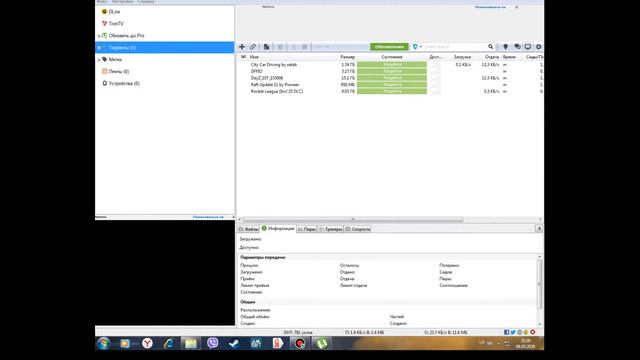This screenshot has height=360, width=640.
Task: Click the remote monitor icon in toolbar
Action: [x=528, y=47]
